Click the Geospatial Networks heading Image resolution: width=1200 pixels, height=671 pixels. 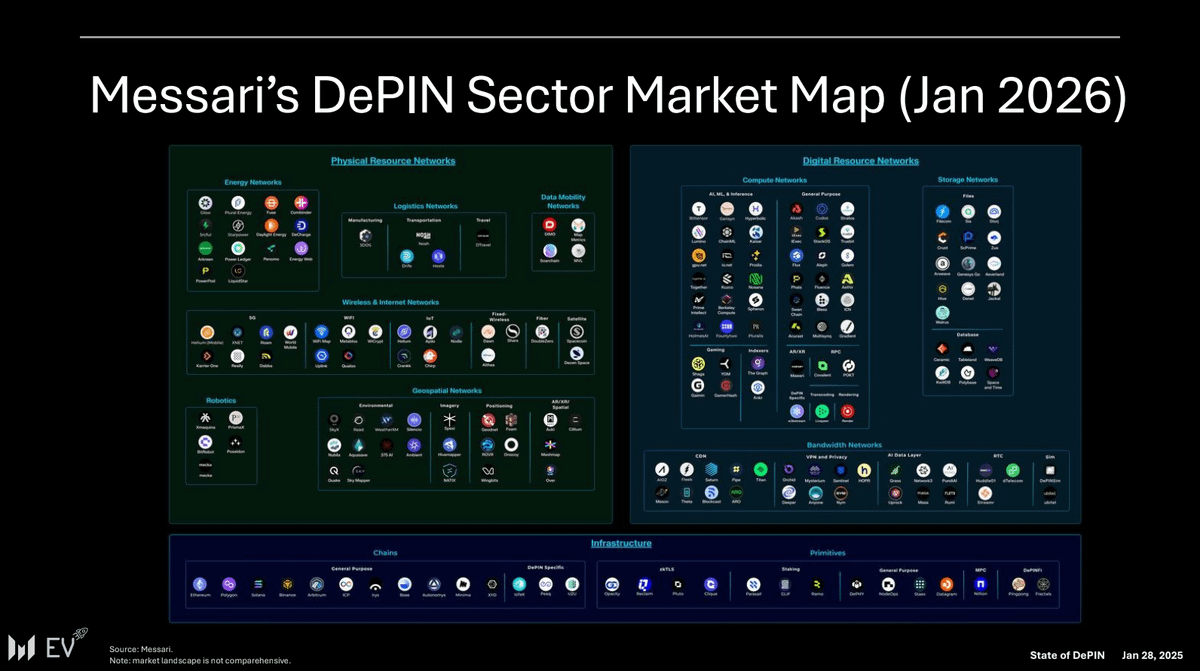[x=446, y=391]
